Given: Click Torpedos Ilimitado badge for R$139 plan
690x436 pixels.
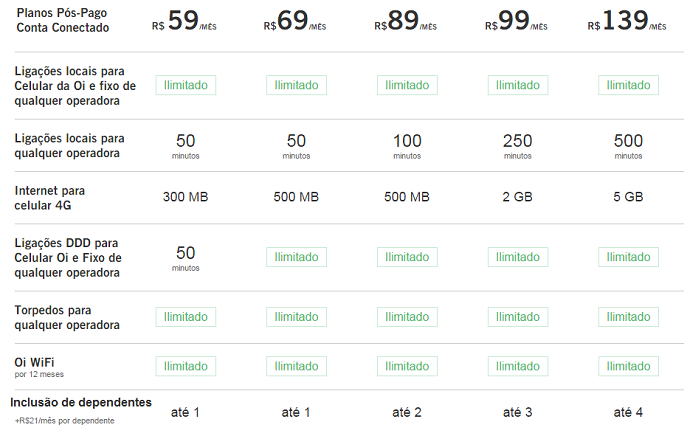Looking at the screenshot, I should pos(628,317).
